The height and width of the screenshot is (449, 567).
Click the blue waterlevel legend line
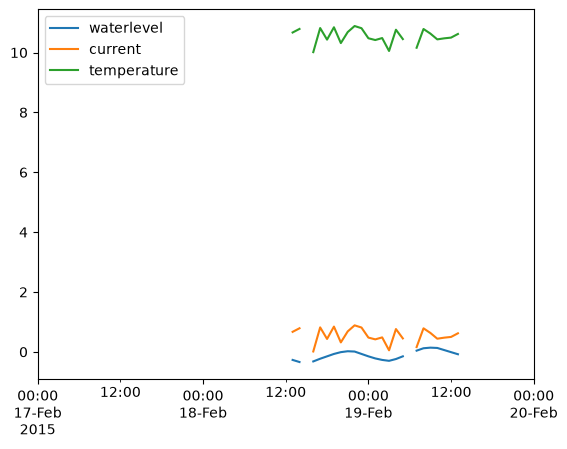64,28
